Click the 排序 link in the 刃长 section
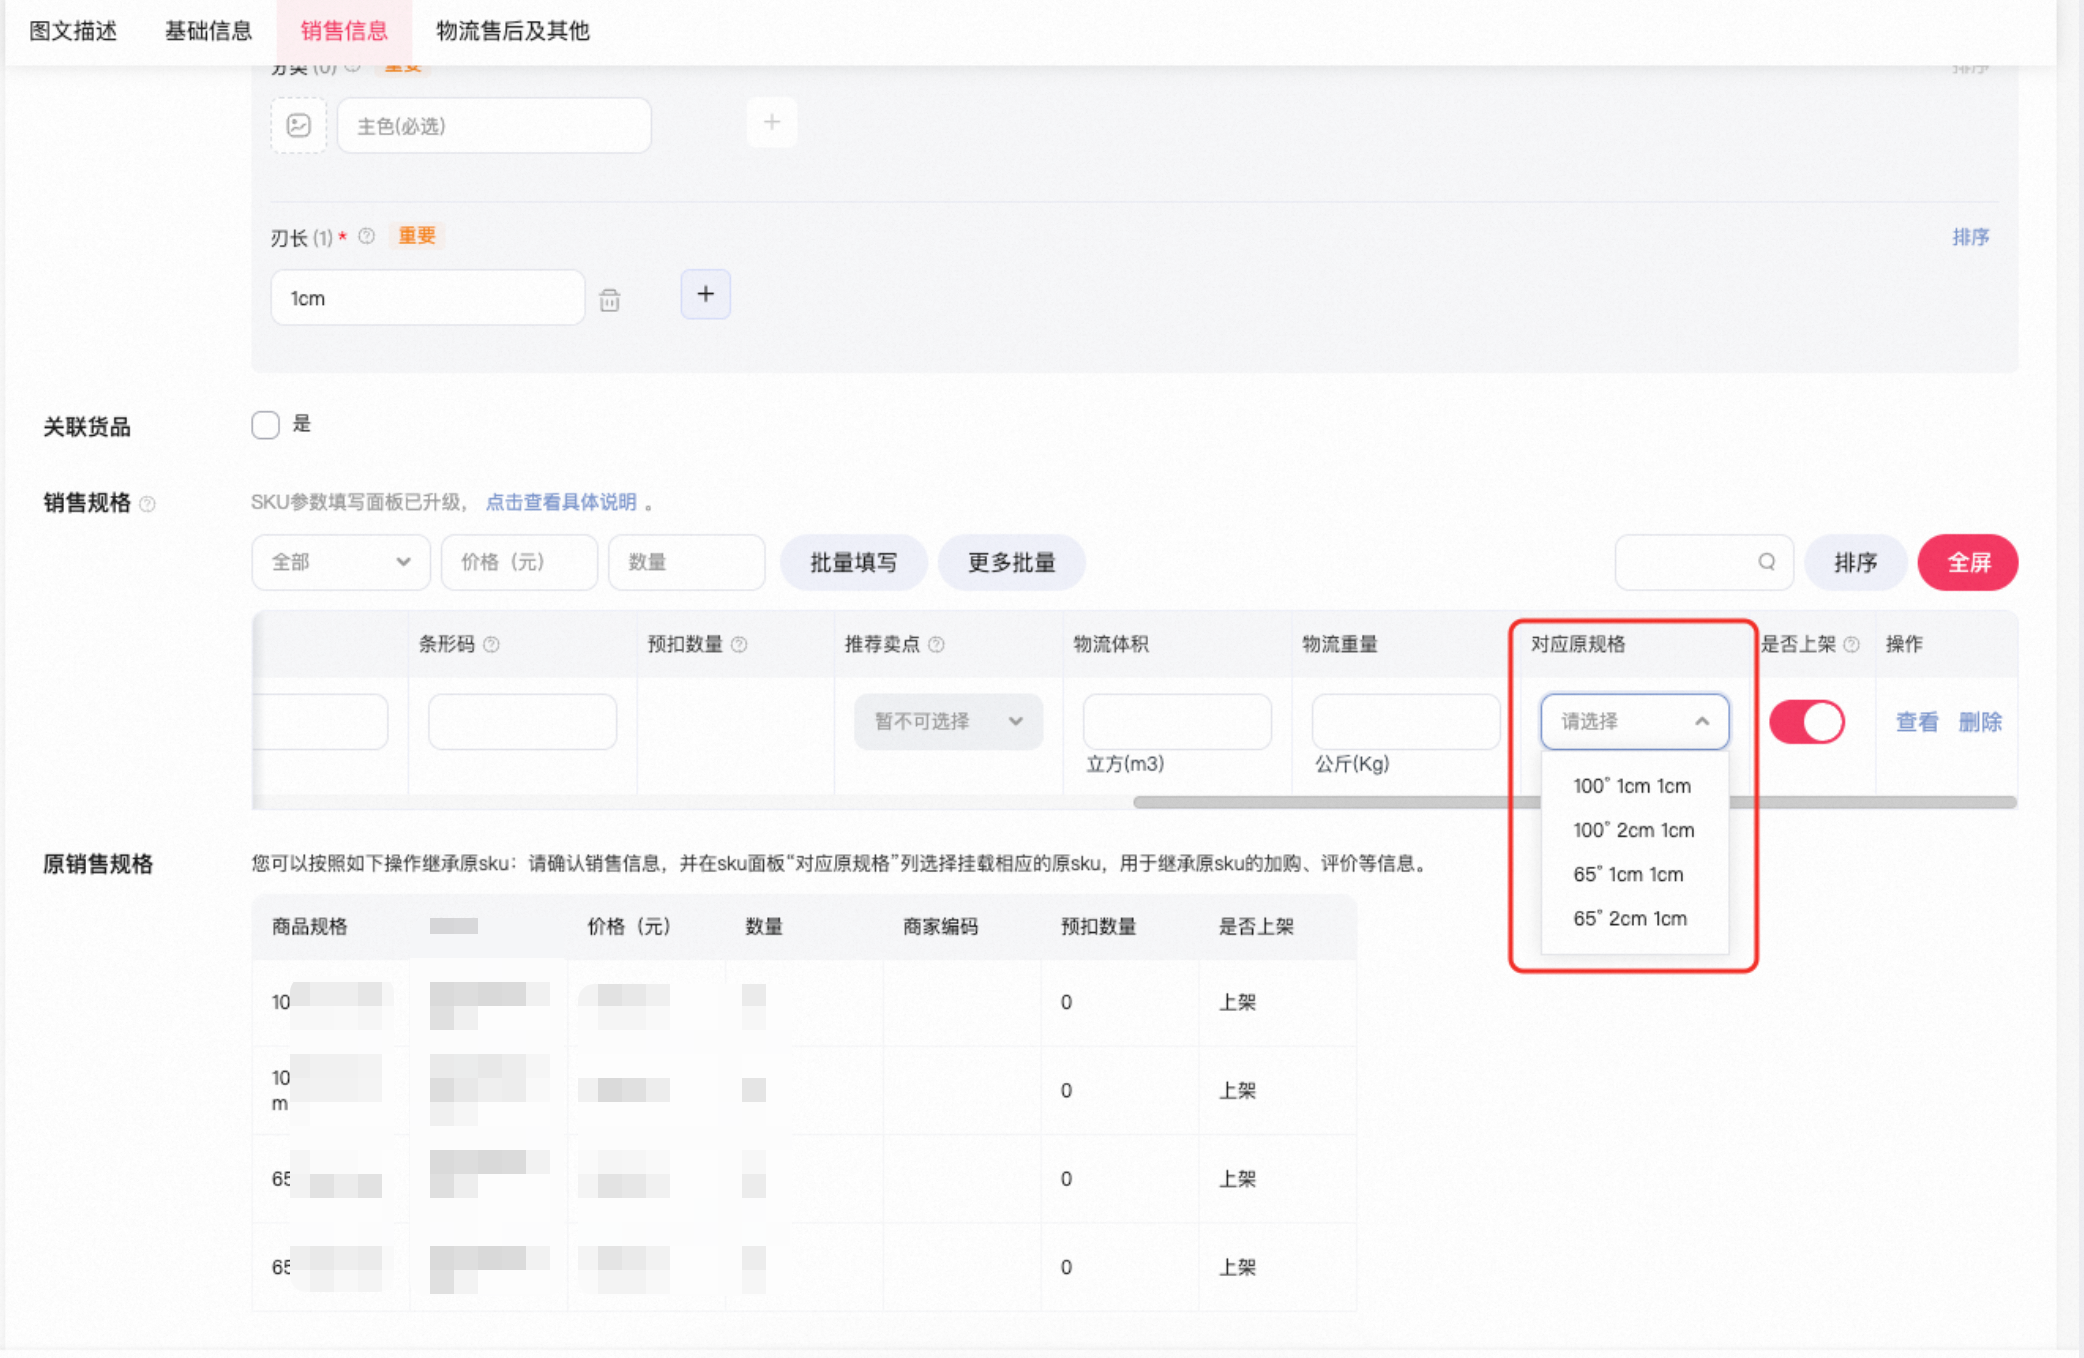2084x1358 pixels. coord(1970,237)
